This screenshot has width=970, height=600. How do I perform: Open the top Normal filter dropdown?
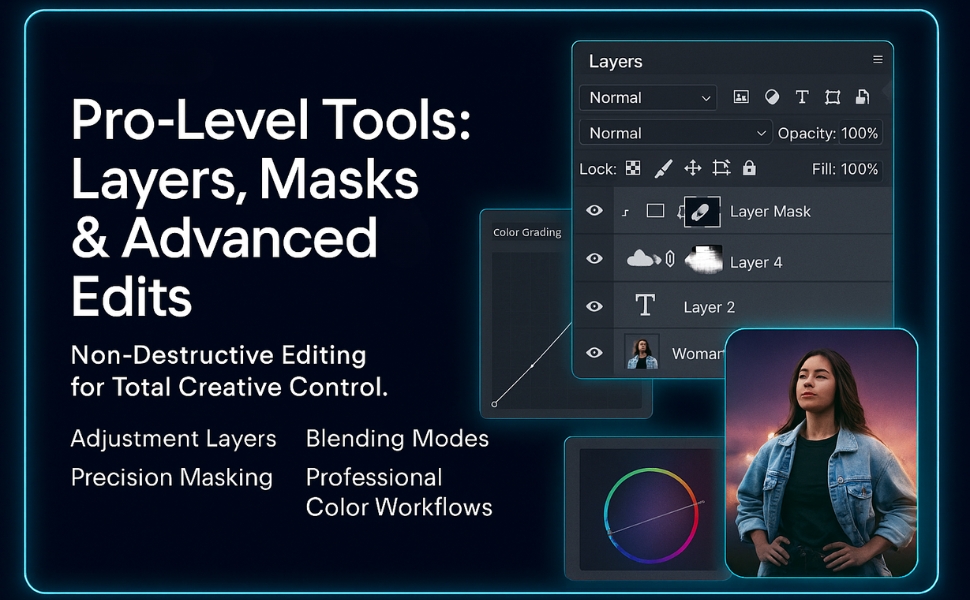(648, 97)
